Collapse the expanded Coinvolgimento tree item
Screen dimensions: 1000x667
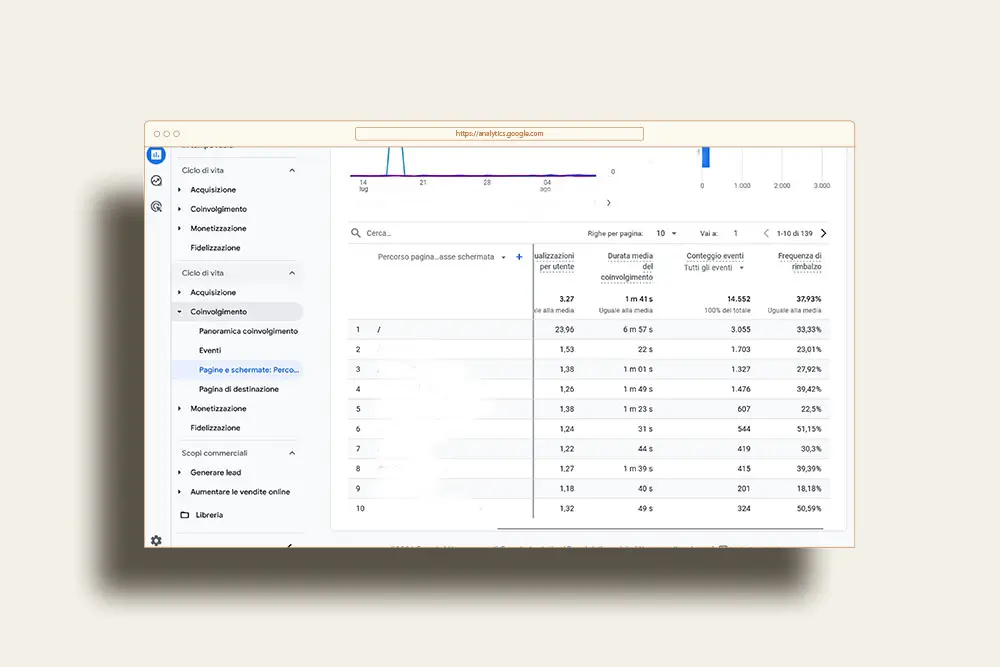179,312
